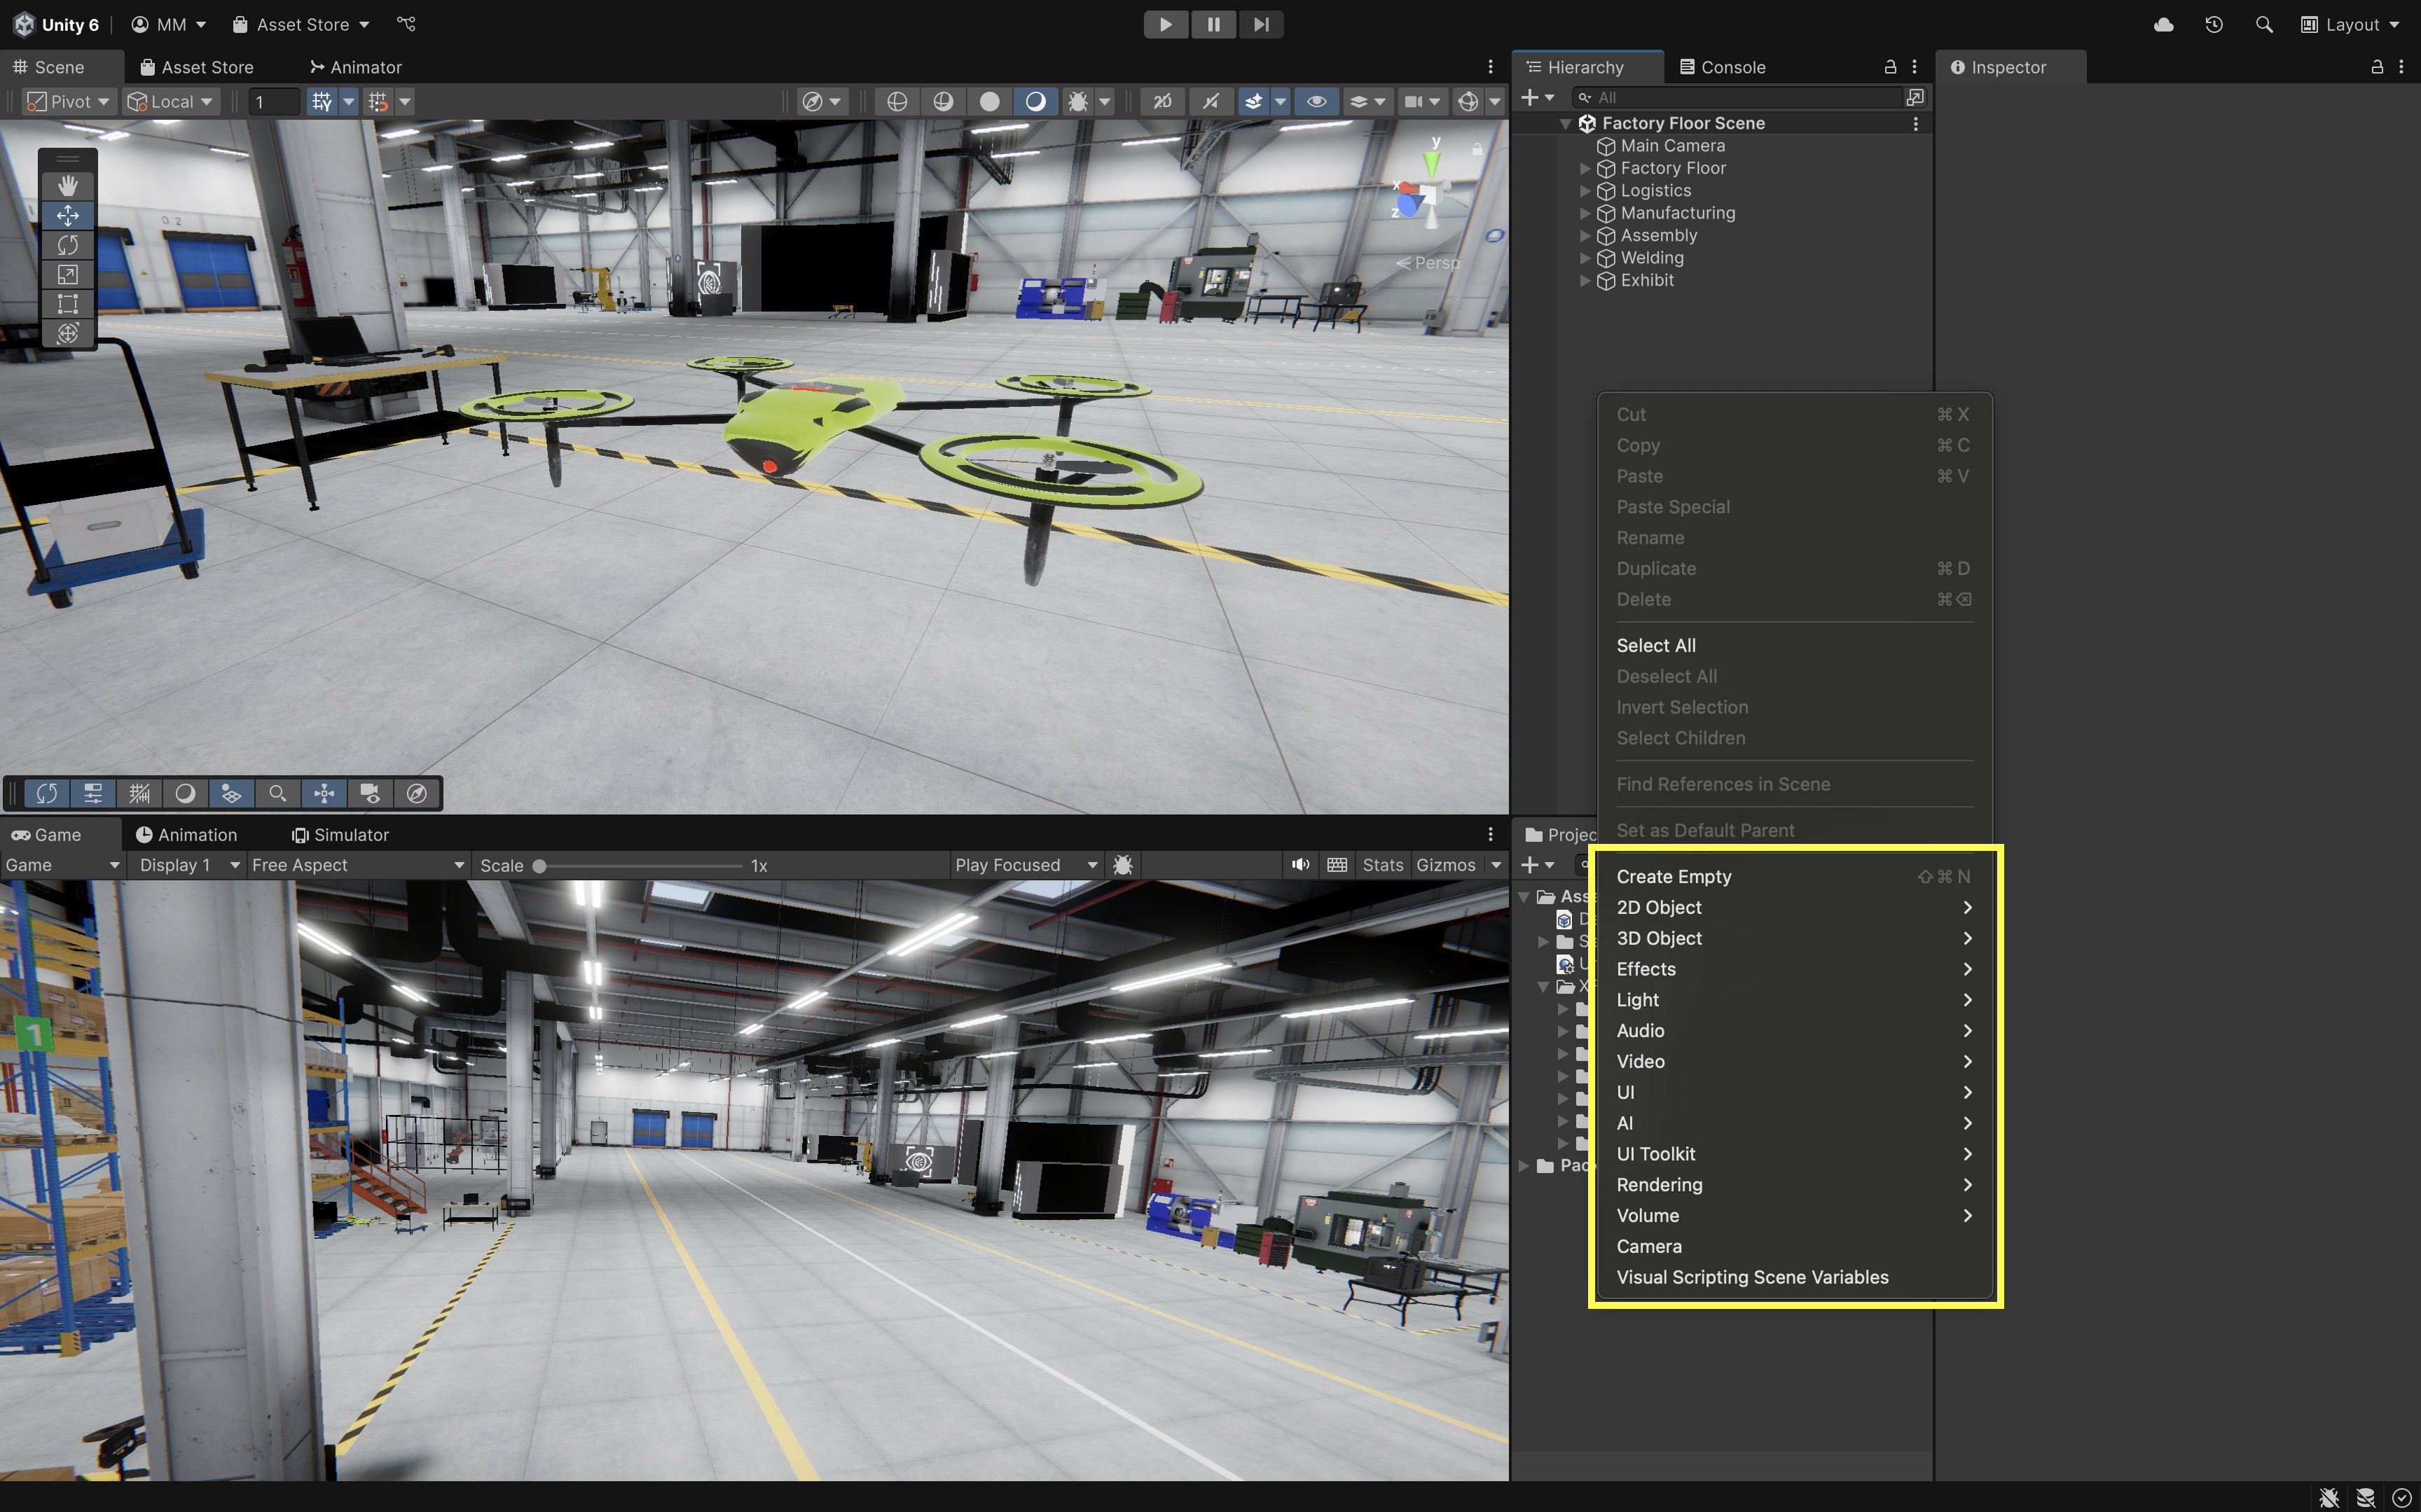The width and height of the screenshot is (2421, 1512).
Task: Click Select All in context menu
Action: (1656, 645)
